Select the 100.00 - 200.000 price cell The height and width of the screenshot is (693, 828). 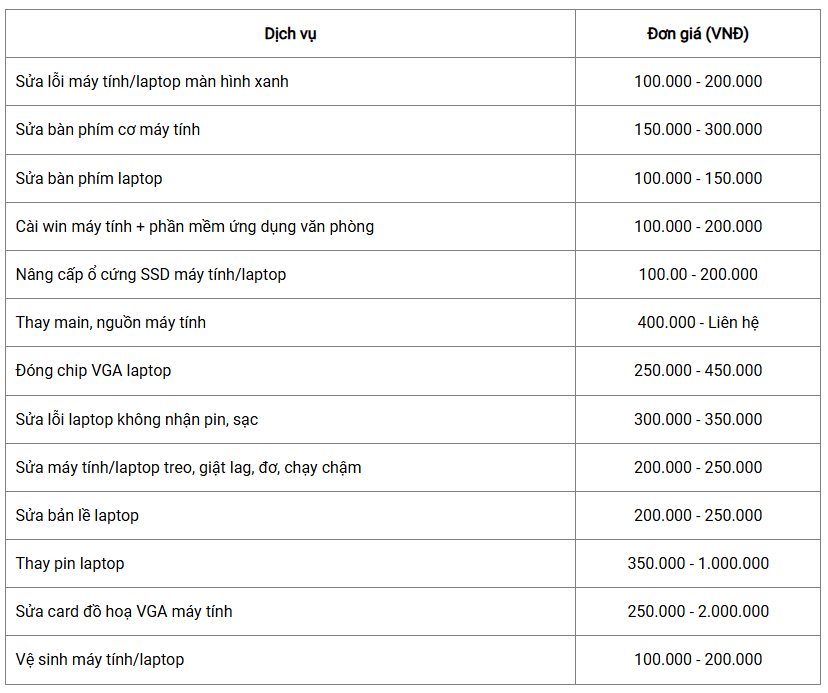[x=698, y=275]
